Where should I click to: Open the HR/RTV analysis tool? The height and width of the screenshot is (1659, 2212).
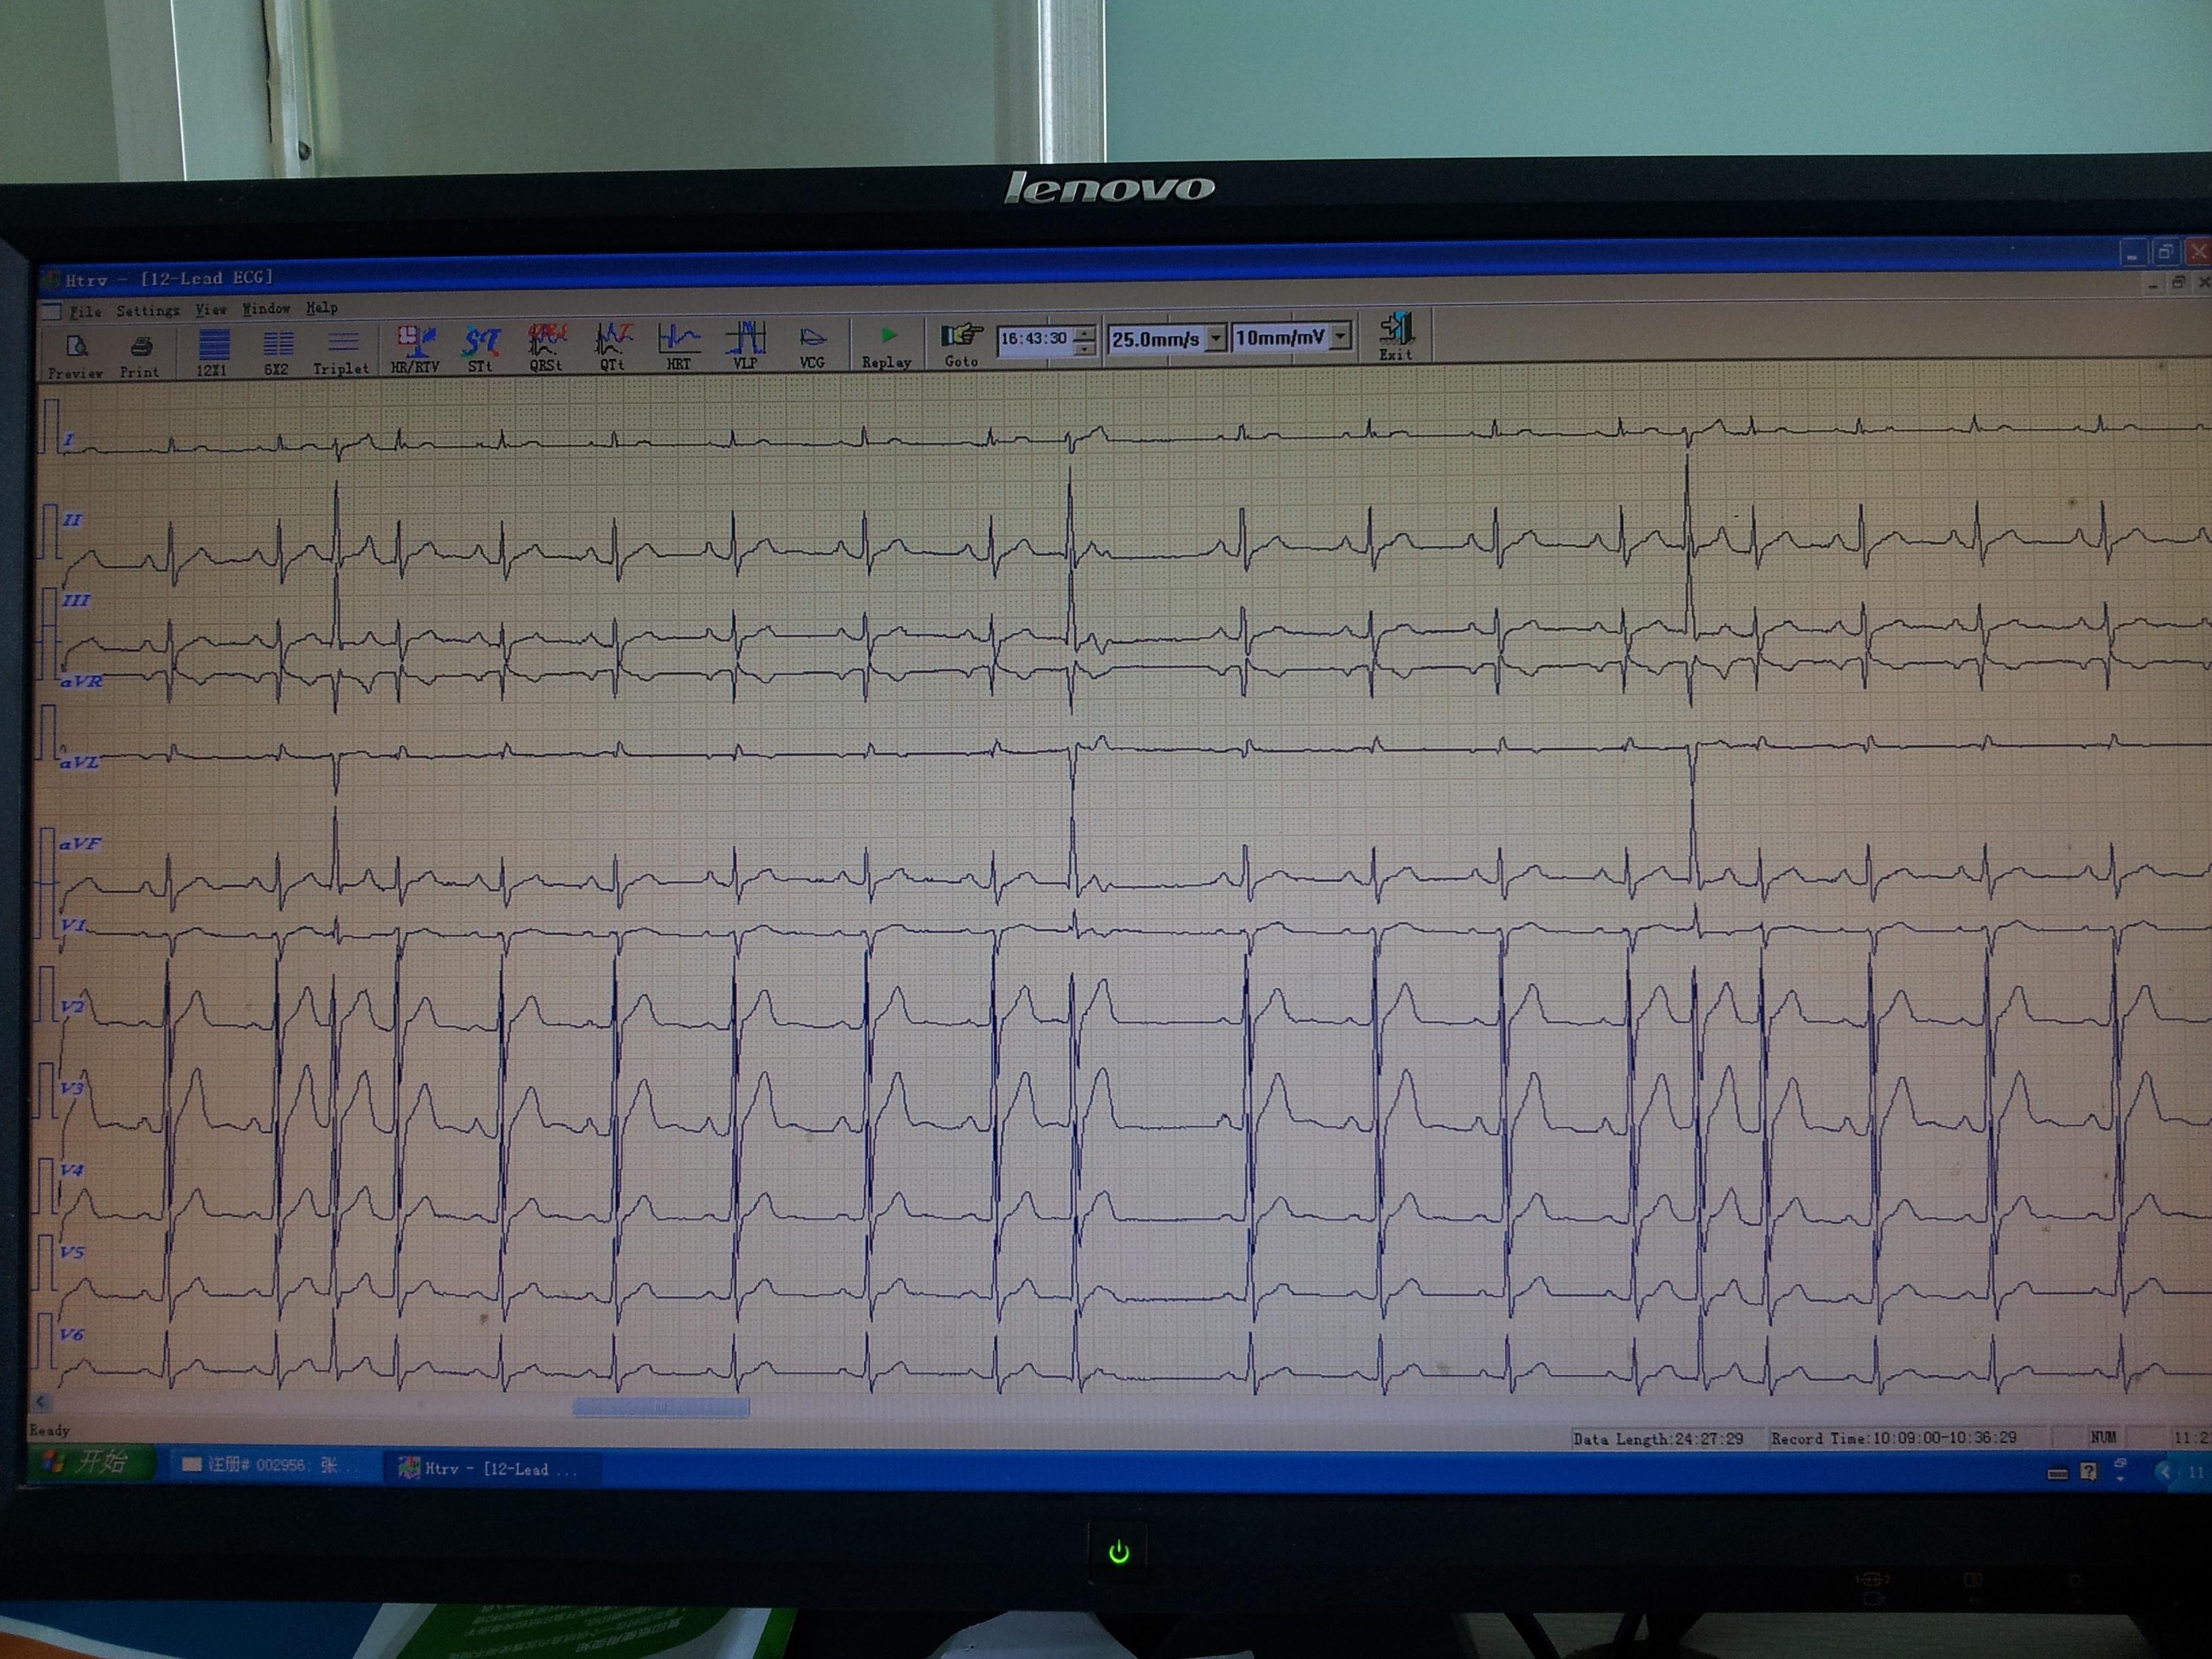415,349
